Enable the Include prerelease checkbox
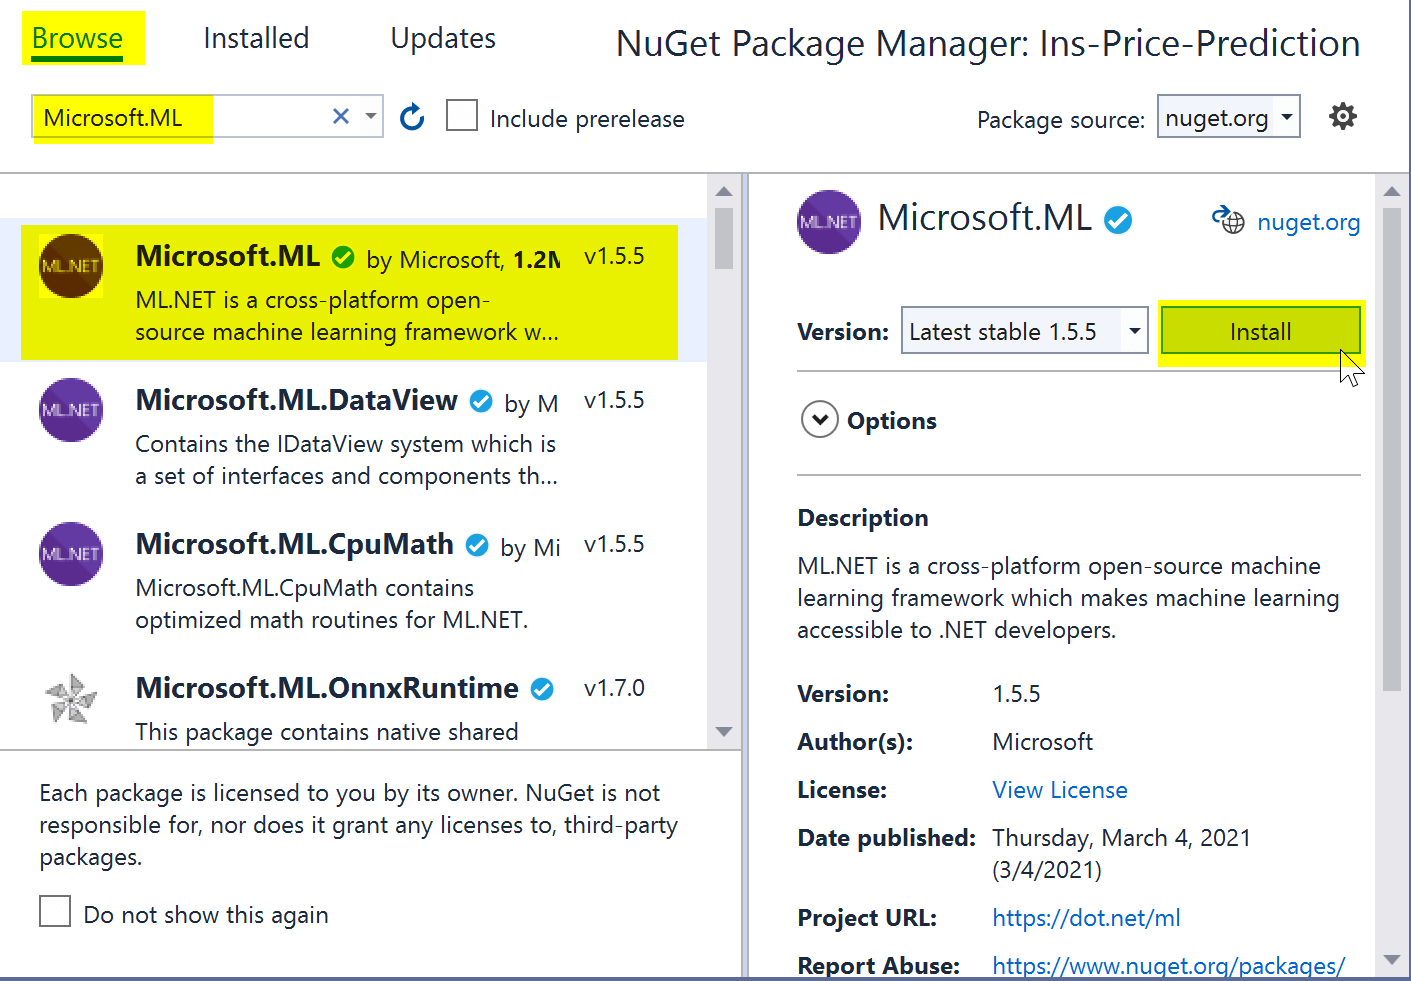1411x981 pixels. tap(462, 116)
